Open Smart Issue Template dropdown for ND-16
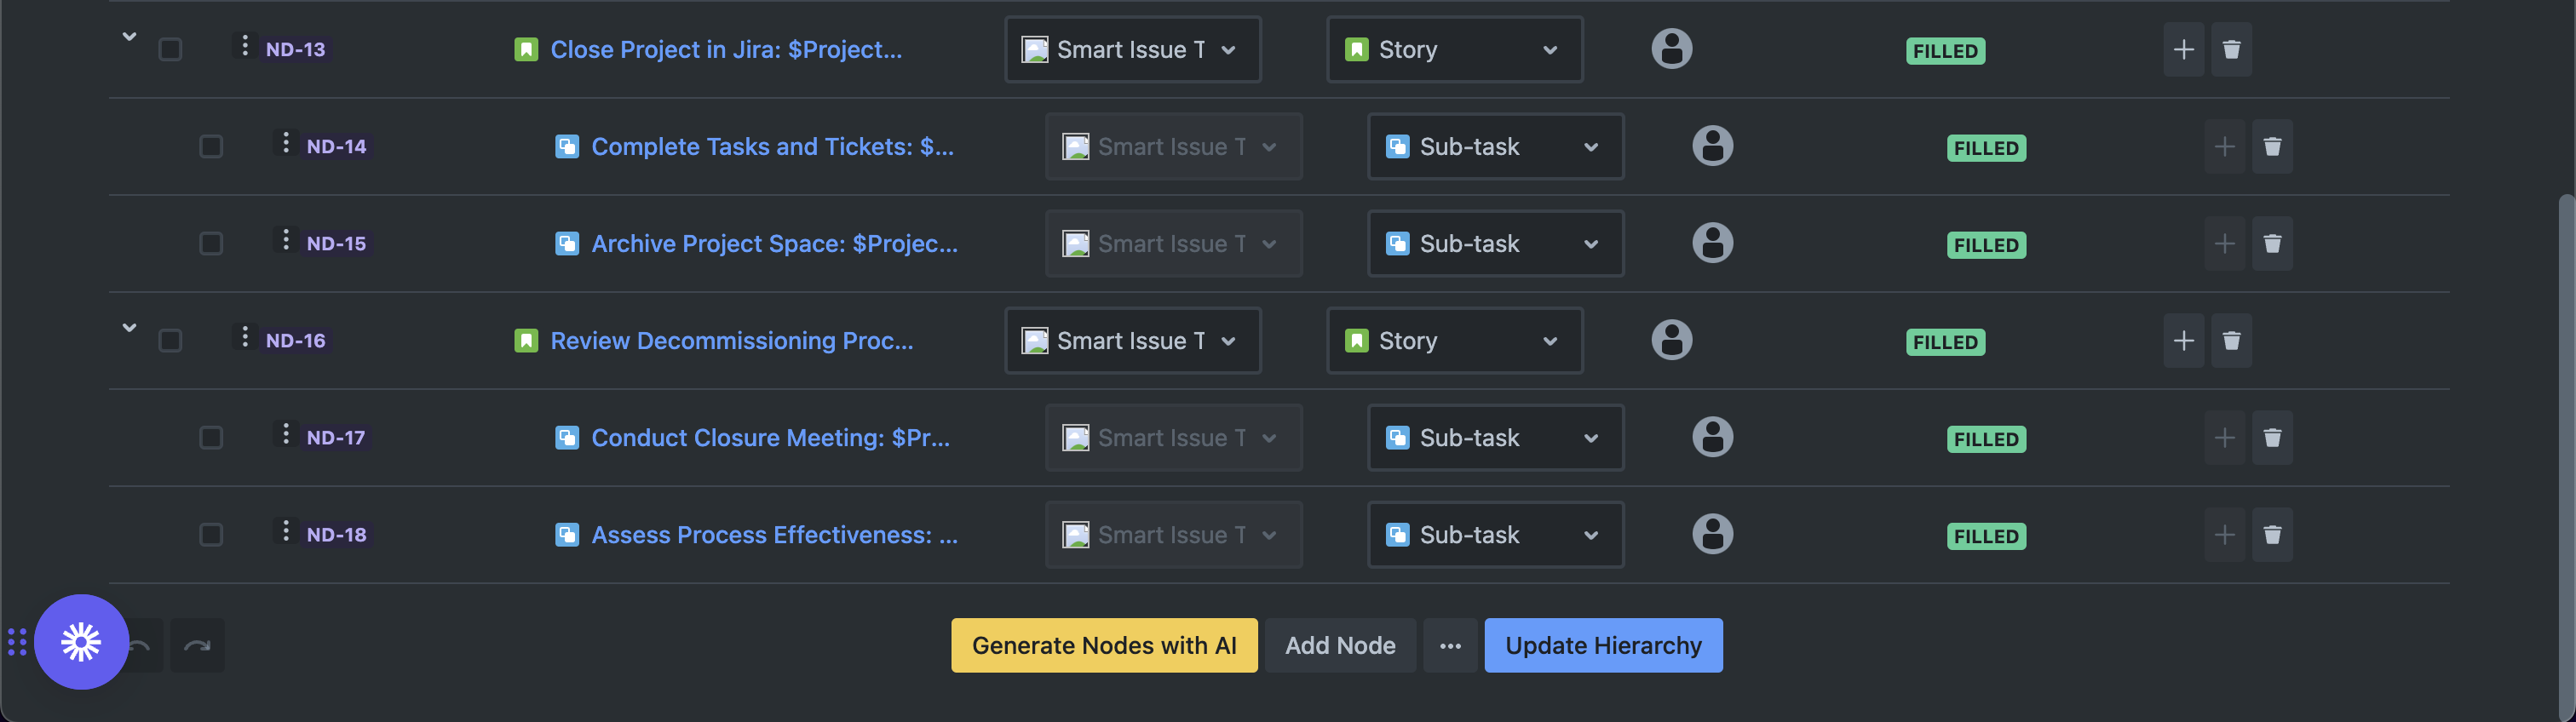 (x=1132, y=341)
